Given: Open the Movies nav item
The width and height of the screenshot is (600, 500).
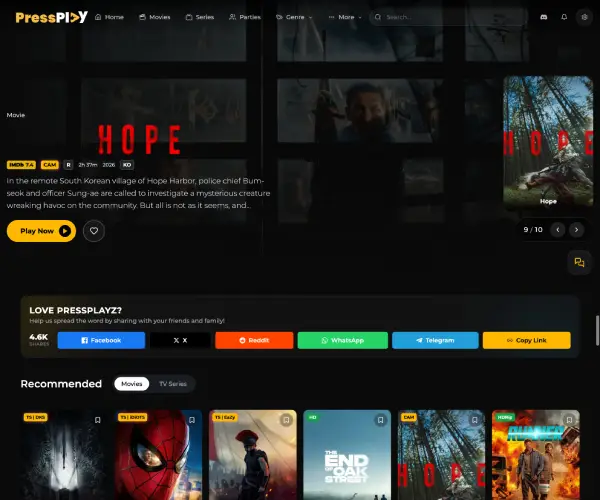Looking at the screenshot, I should (x=155, y=17).
